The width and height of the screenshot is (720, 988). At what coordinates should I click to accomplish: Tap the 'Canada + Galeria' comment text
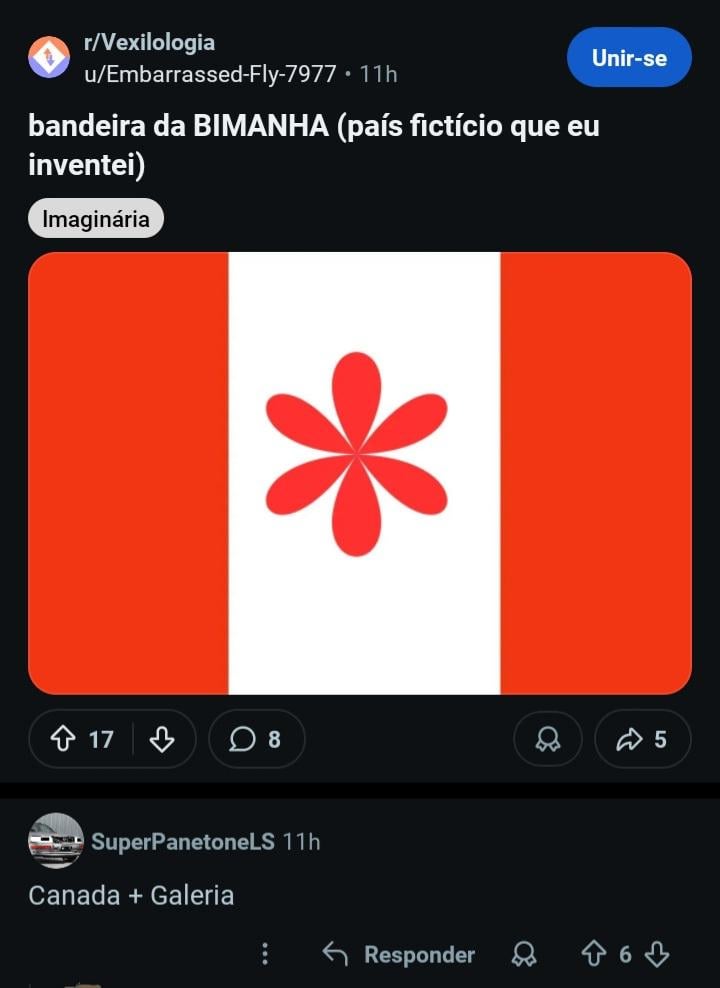[131, 895]
